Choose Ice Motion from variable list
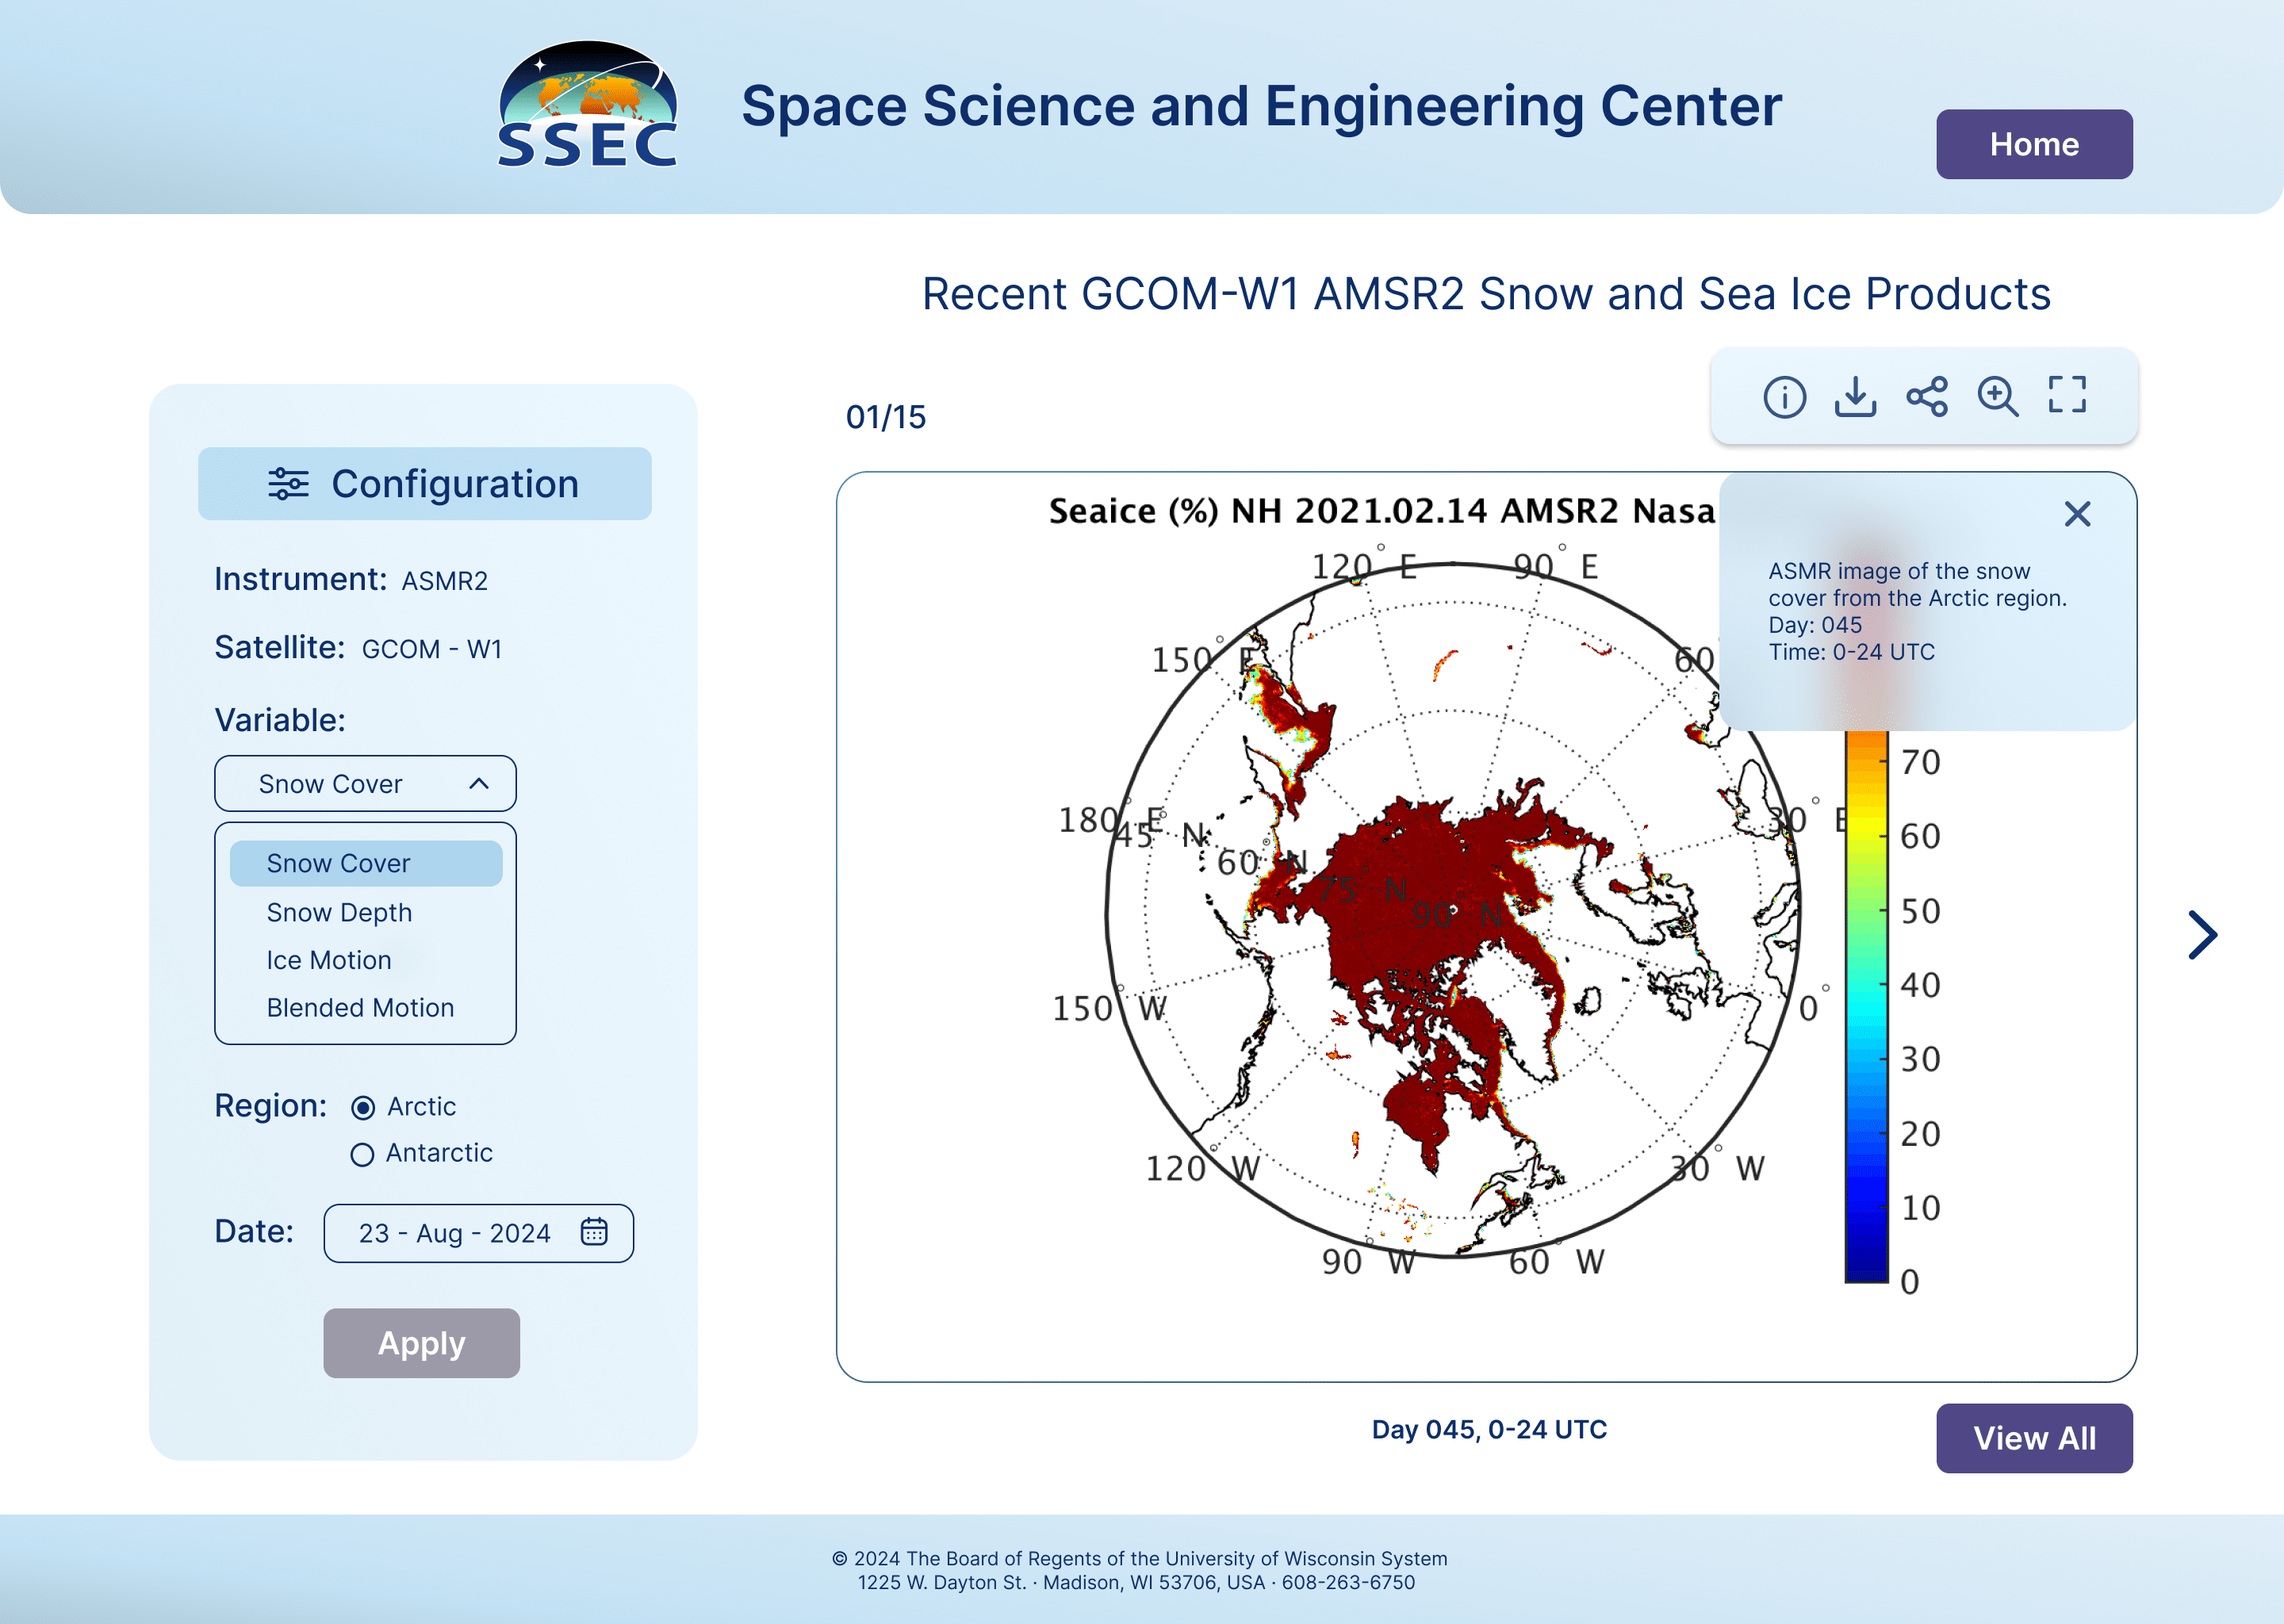The width and height of the screenshot is (2284, 1624). (329, 960)
